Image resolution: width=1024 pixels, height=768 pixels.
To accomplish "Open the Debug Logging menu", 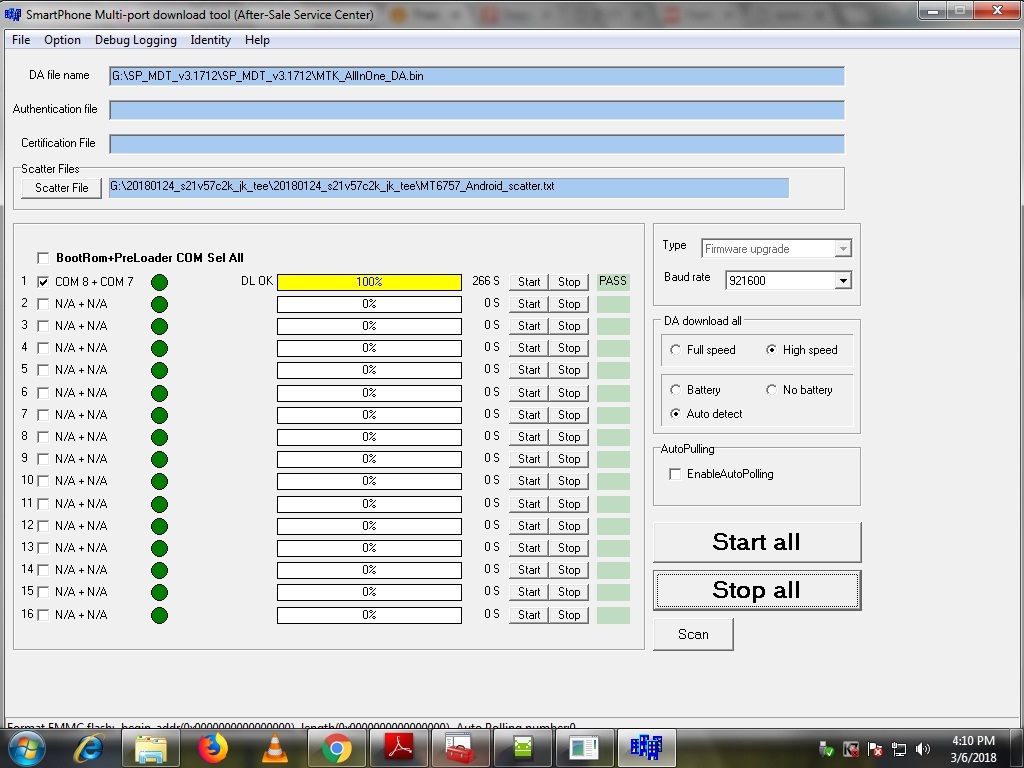I will 136,40.
